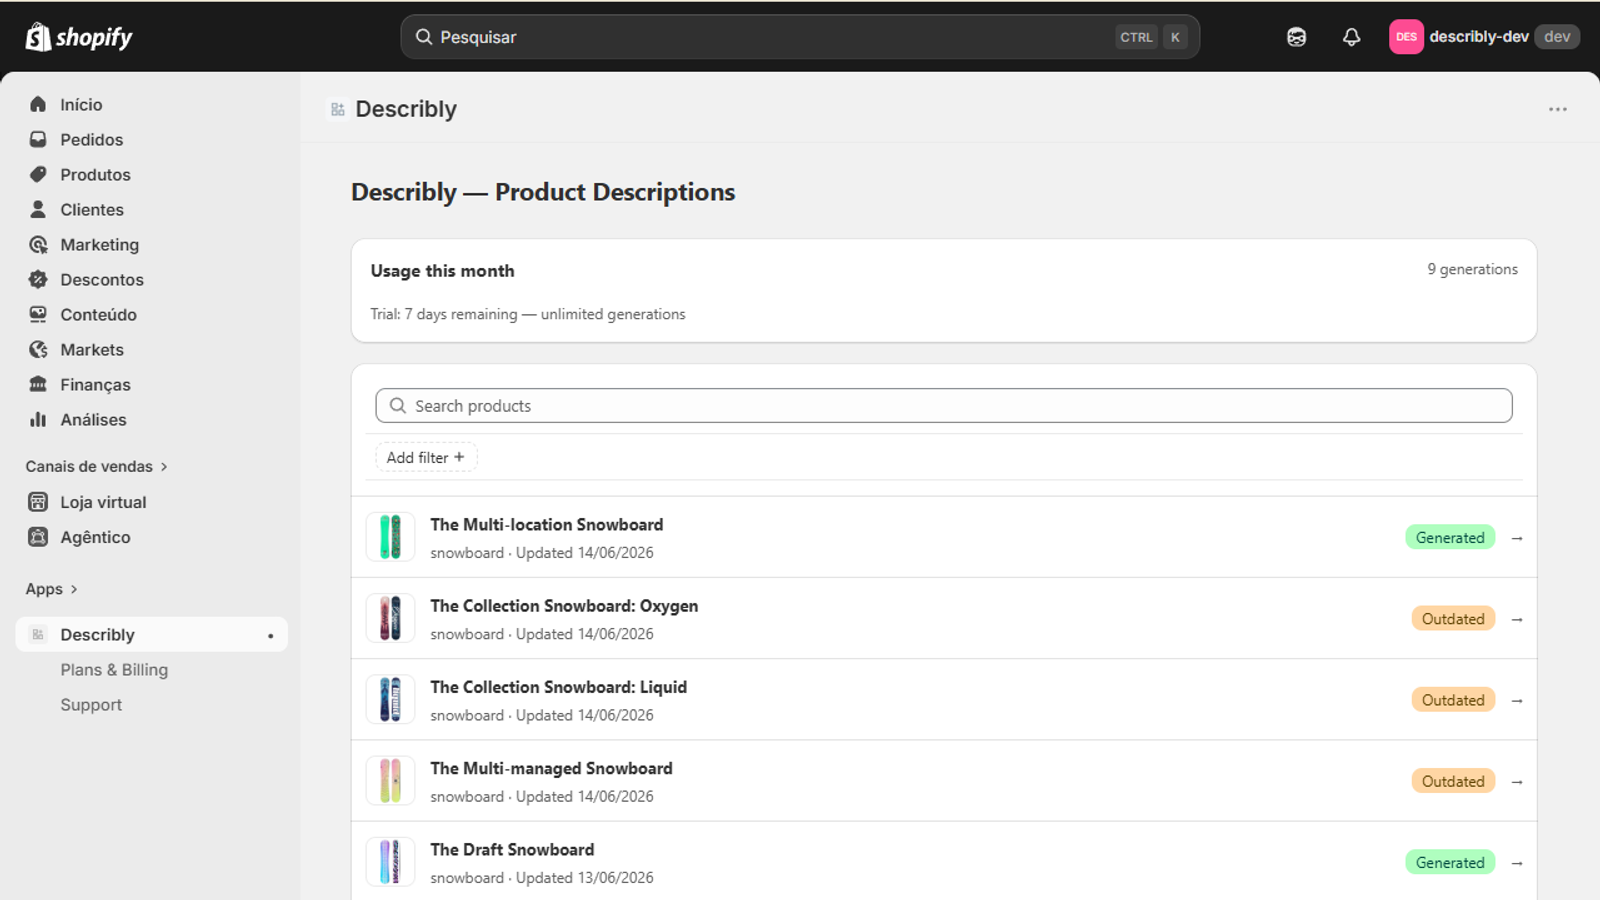The image size is (1600, 900).
Task: Open Descontos in sidebar
Action: pyautogui.click(x=151, y=279)
